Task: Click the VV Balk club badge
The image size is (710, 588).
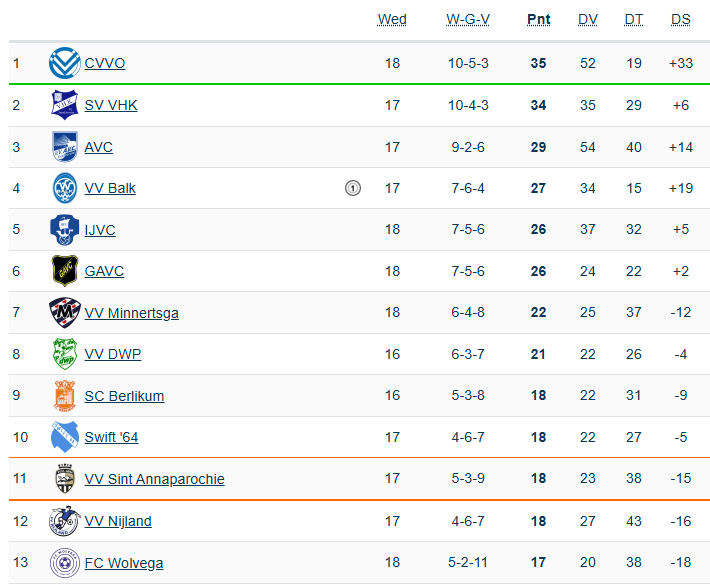Action: [x=65, y=188]
